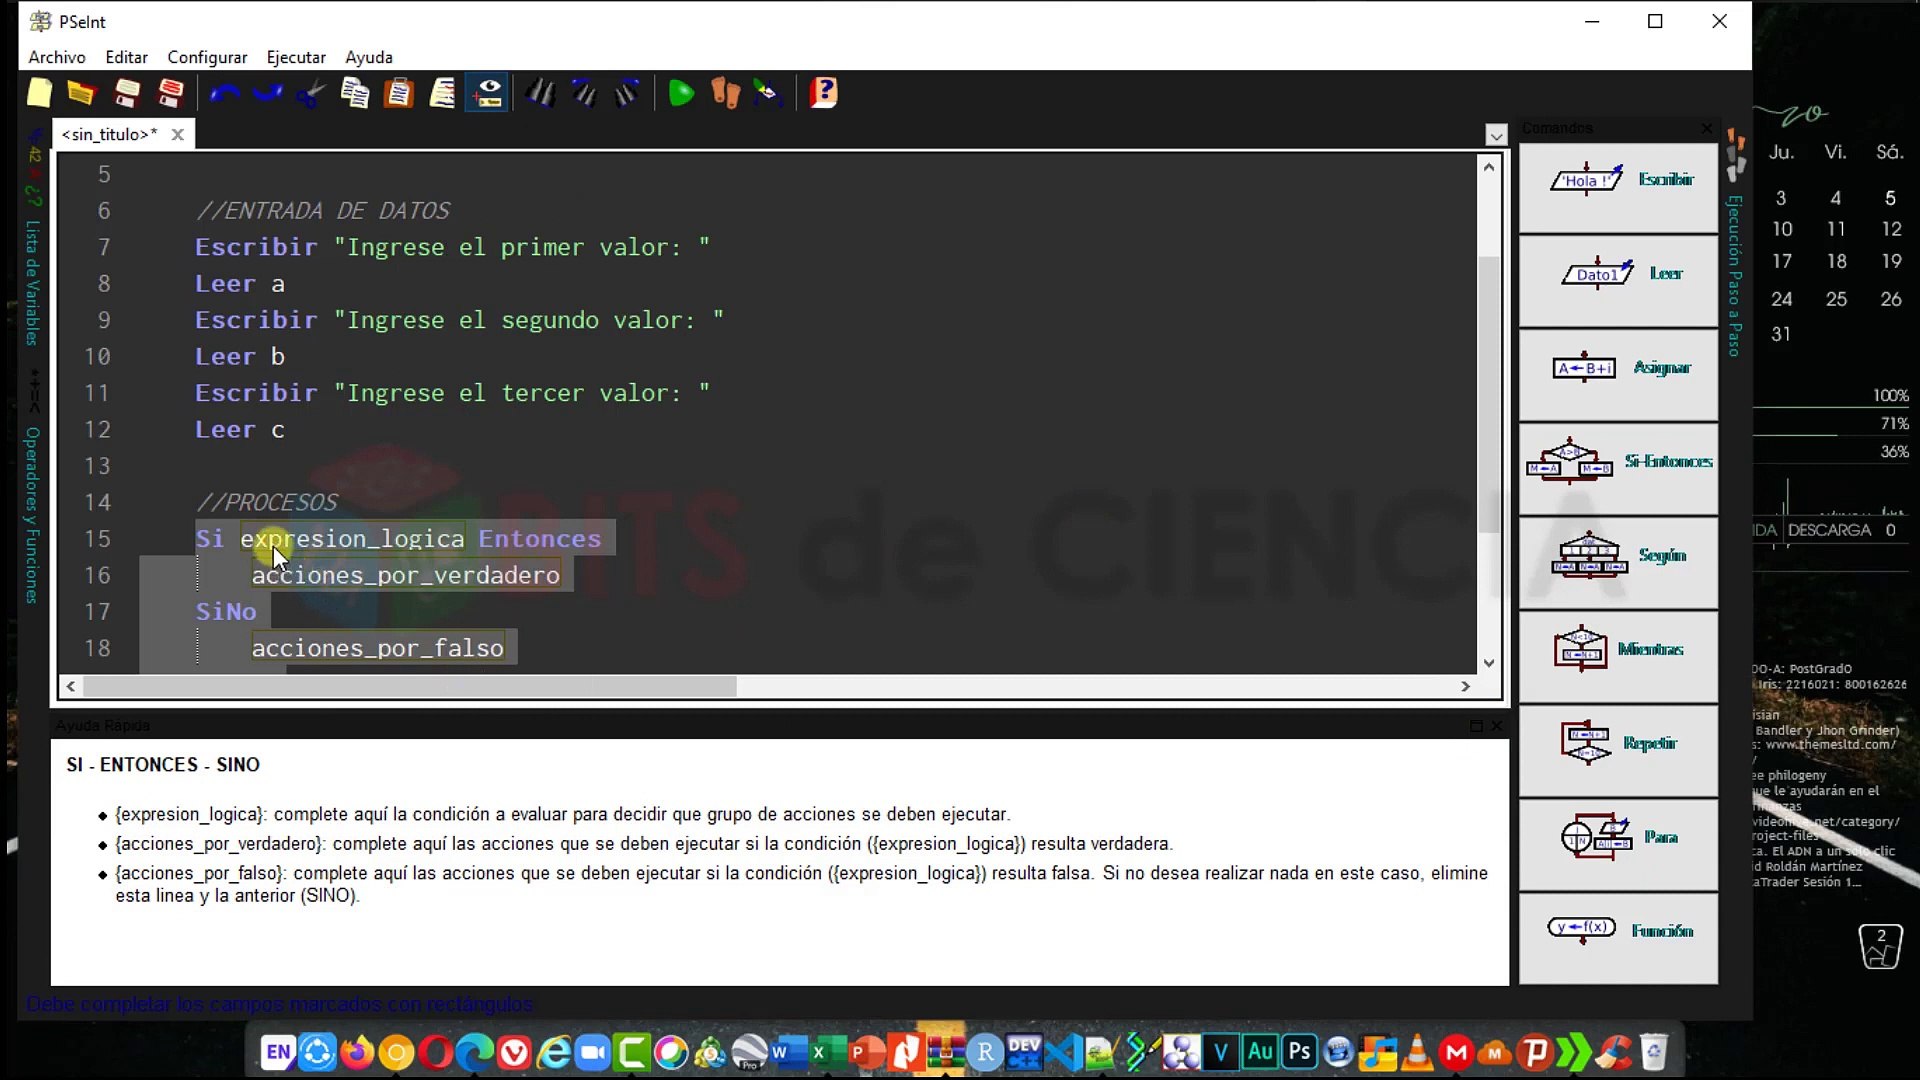
Task: Click the binoculars search icon
Action: pyautogui.click(x=541, y=94)
